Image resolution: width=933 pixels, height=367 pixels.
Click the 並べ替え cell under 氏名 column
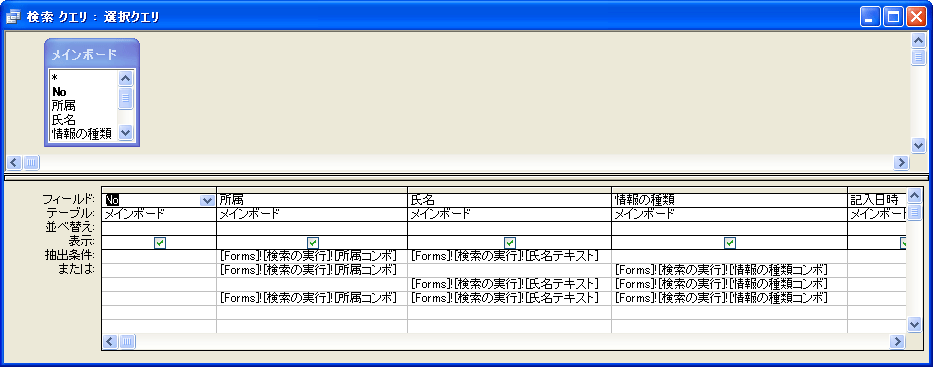[x=509, y=228]
